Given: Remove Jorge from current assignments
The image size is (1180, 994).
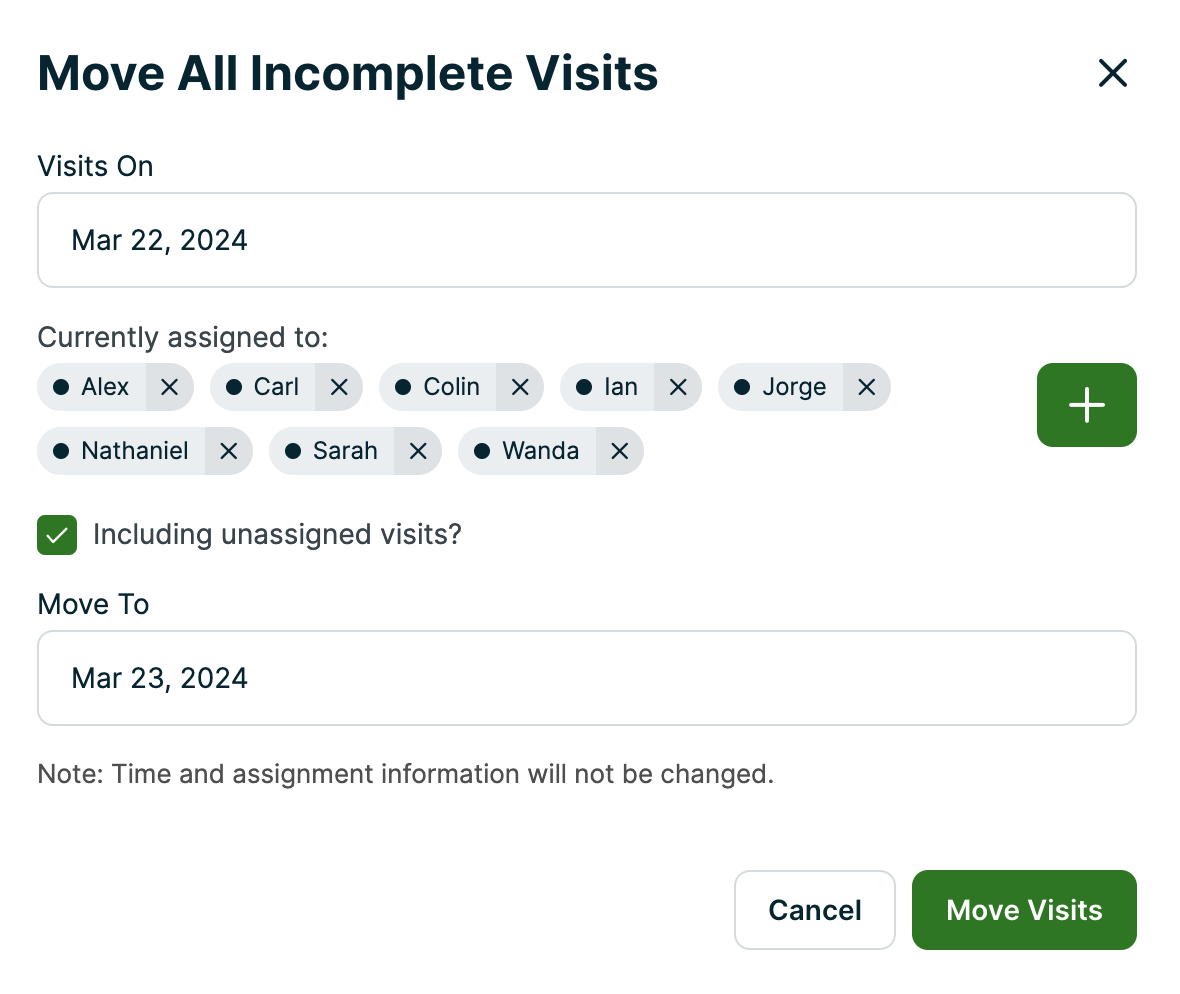Looking at the screenshot, I should [x=866, y=387].
